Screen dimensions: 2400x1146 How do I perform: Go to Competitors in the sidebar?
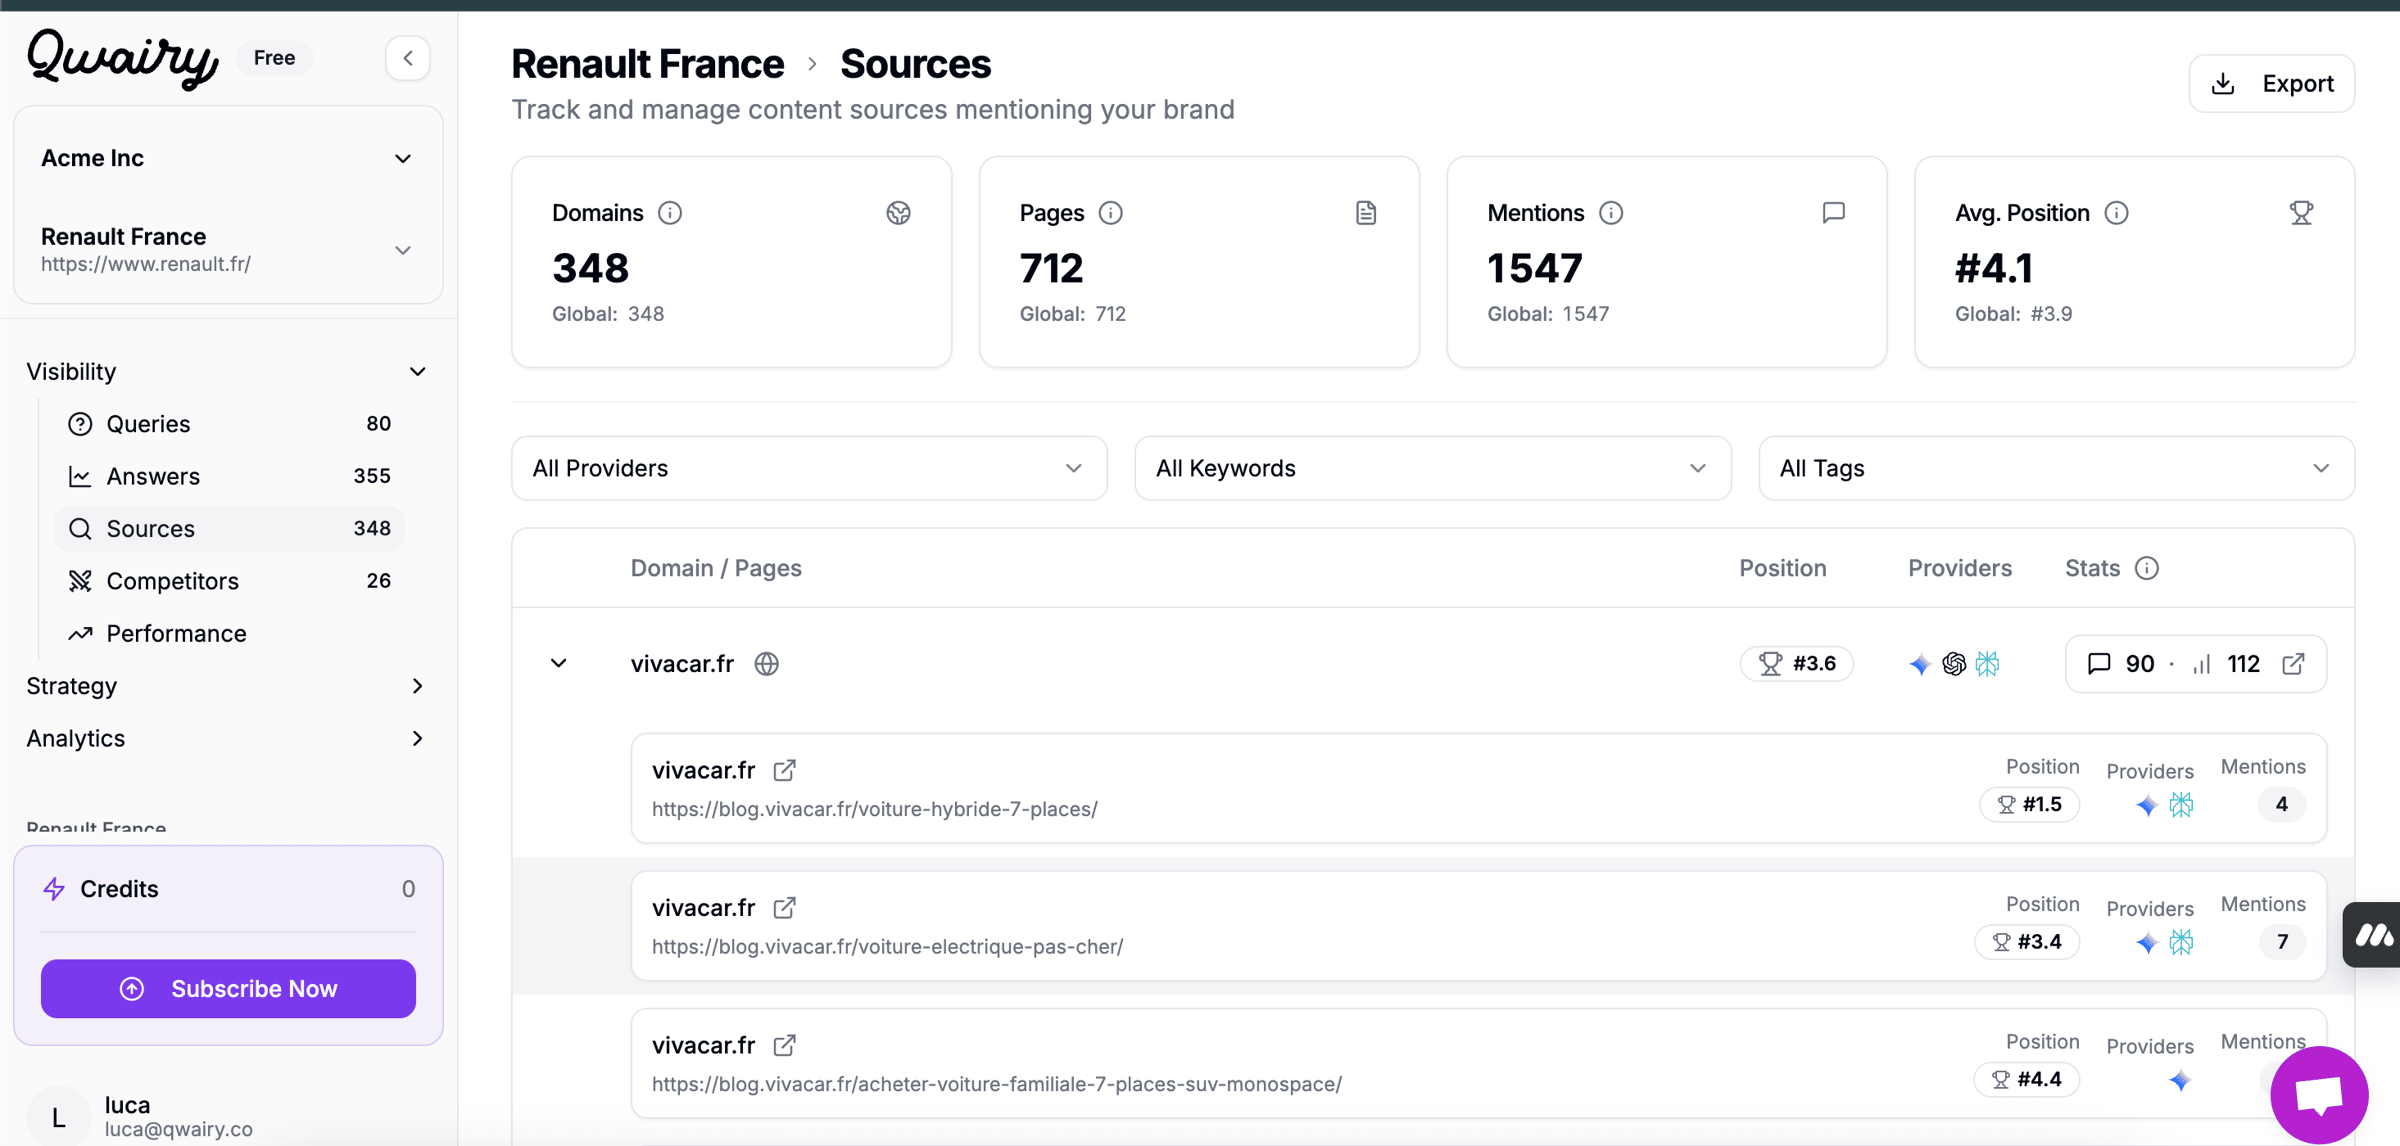[229, 581]
